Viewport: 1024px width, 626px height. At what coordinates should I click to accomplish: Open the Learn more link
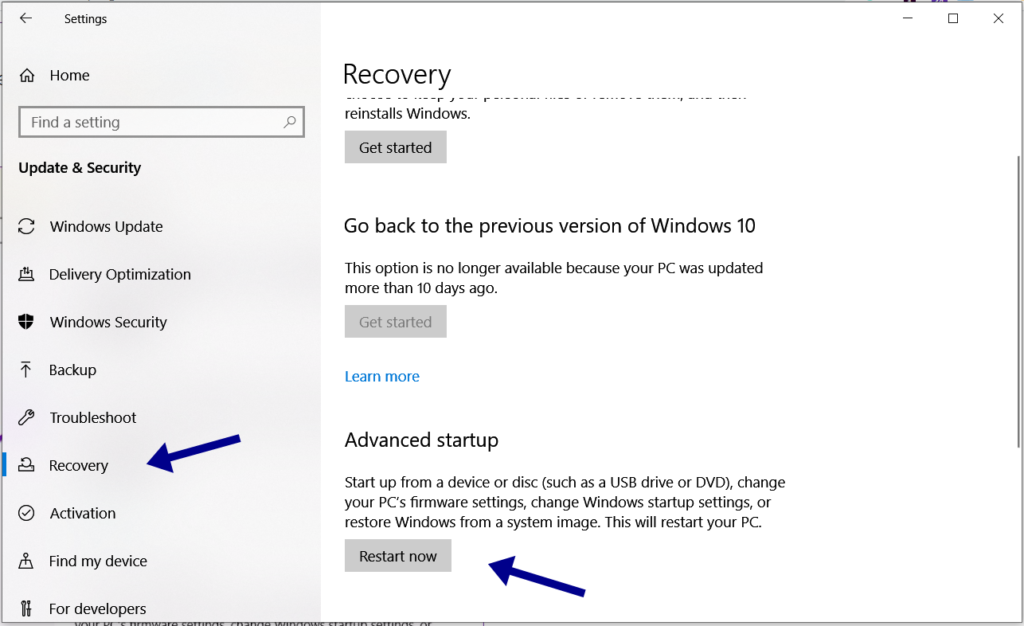(382, 376)
